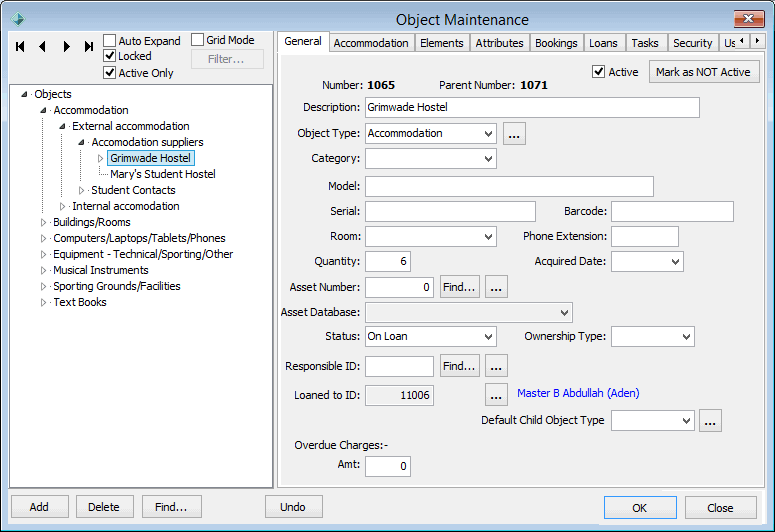Viewport: 775px width, 532px height.
Task: Collapse the Accomodation suppliers node
Action: (81, 142)
